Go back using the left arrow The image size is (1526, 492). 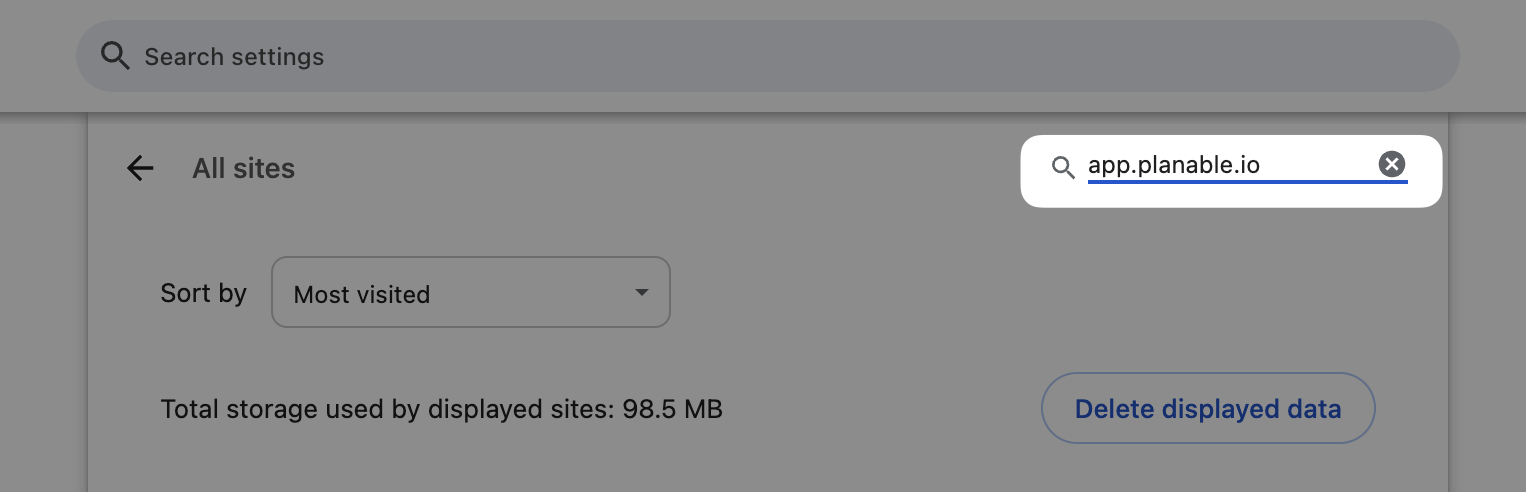[x=140, y=168]
